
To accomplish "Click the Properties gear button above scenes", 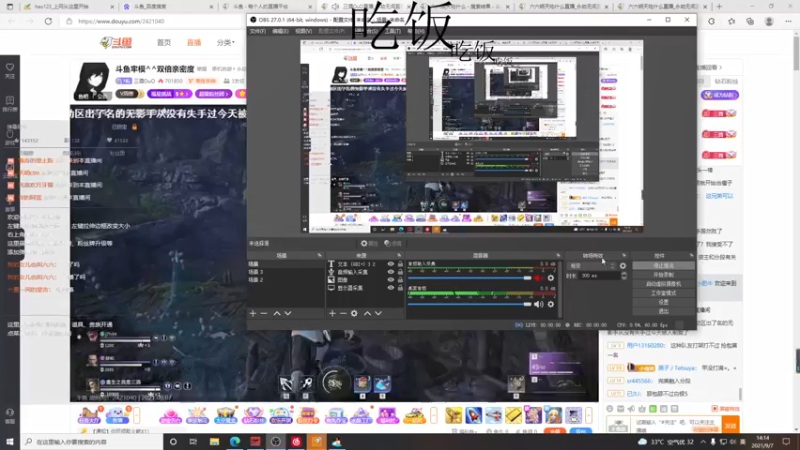I will pos(369,243).
